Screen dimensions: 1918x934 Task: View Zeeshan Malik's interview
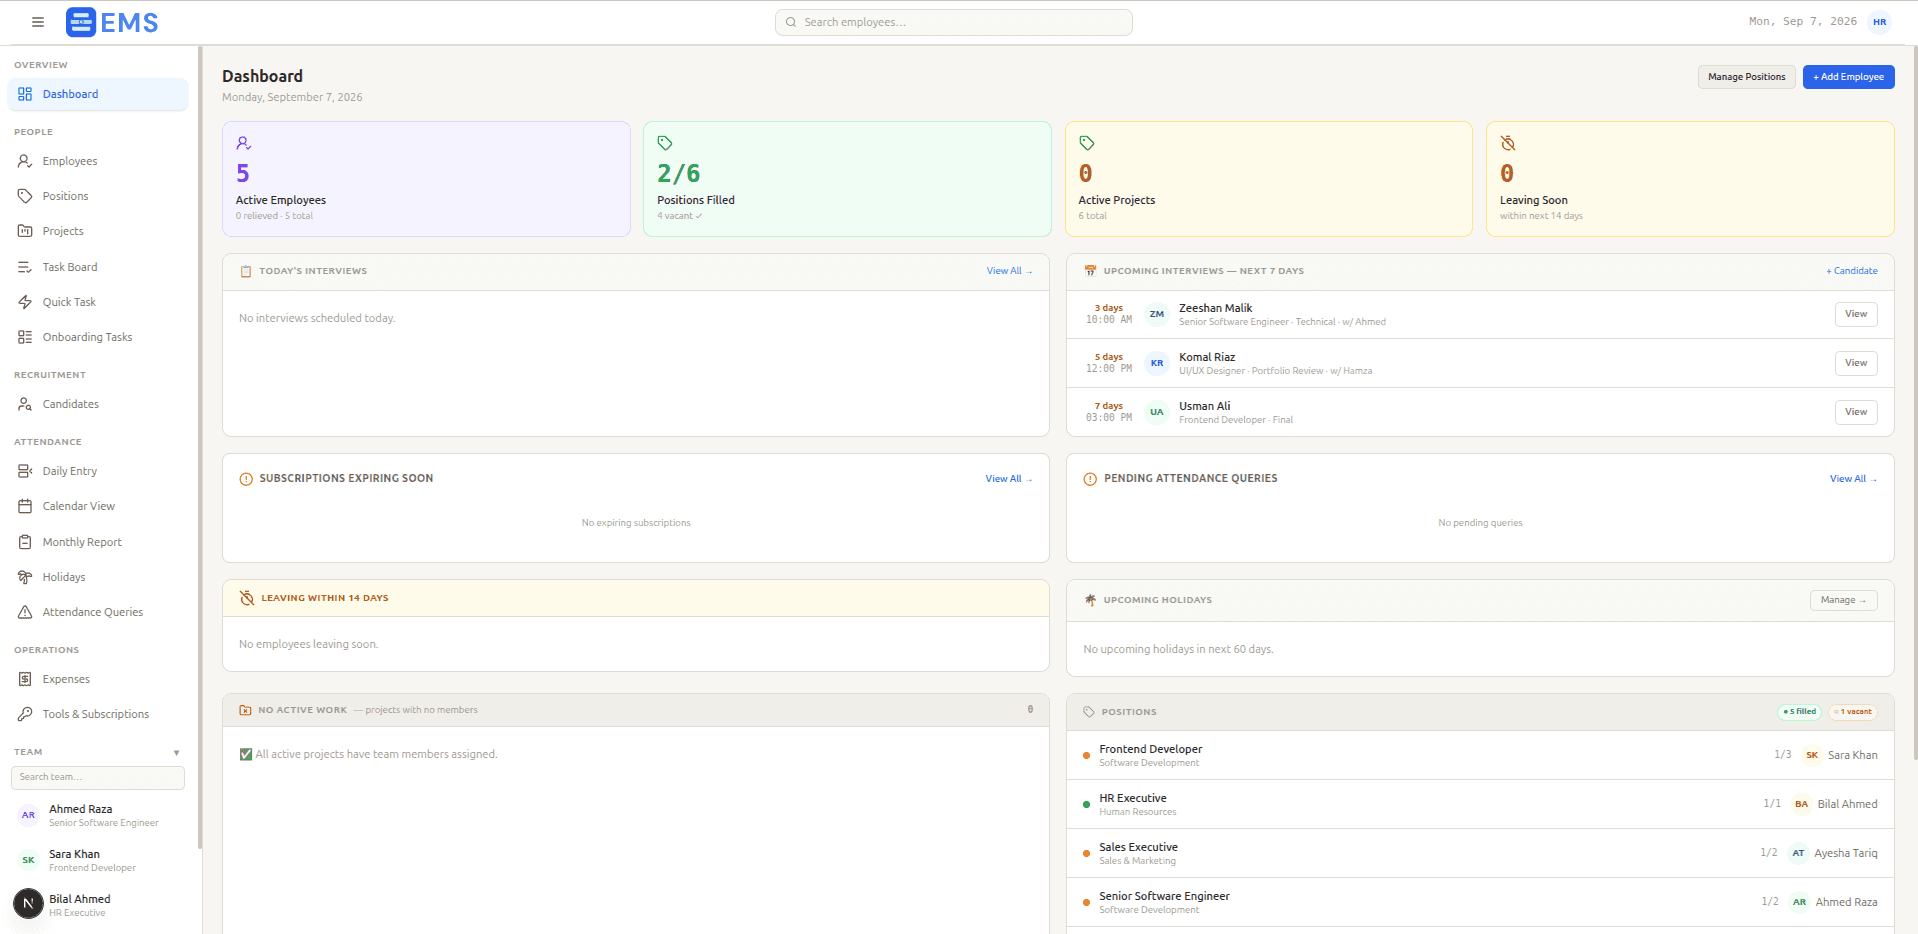click(1856, 314)
